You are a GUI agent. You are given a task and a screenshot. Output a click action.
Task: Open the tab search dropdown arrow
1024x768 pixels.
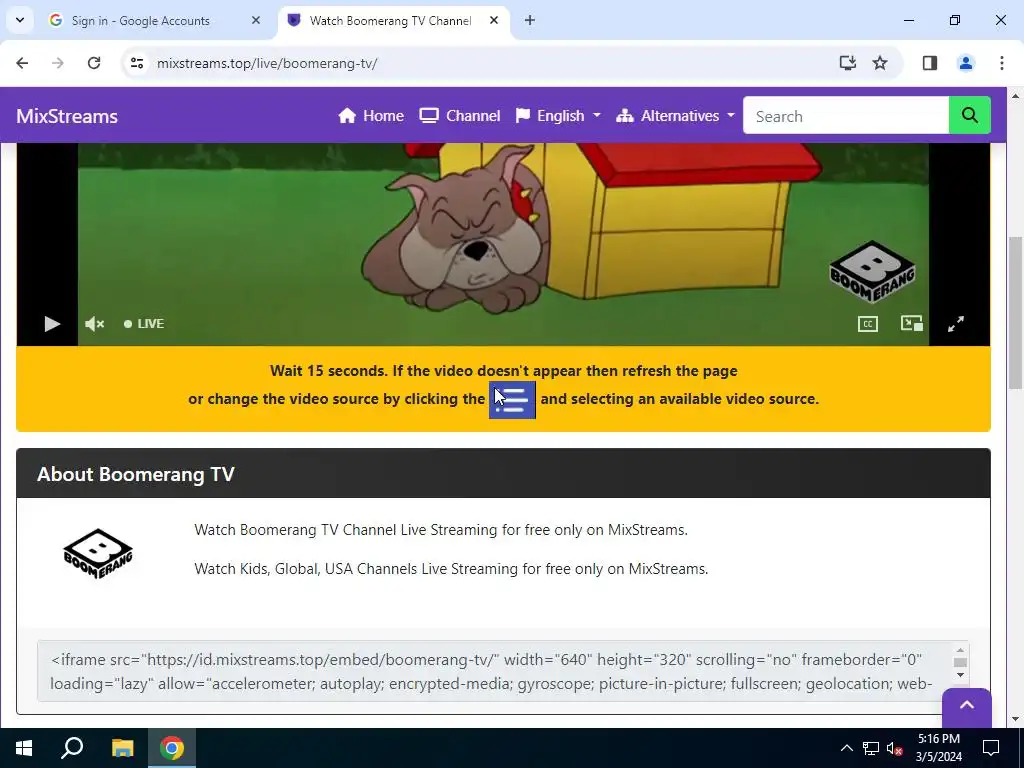20,20
